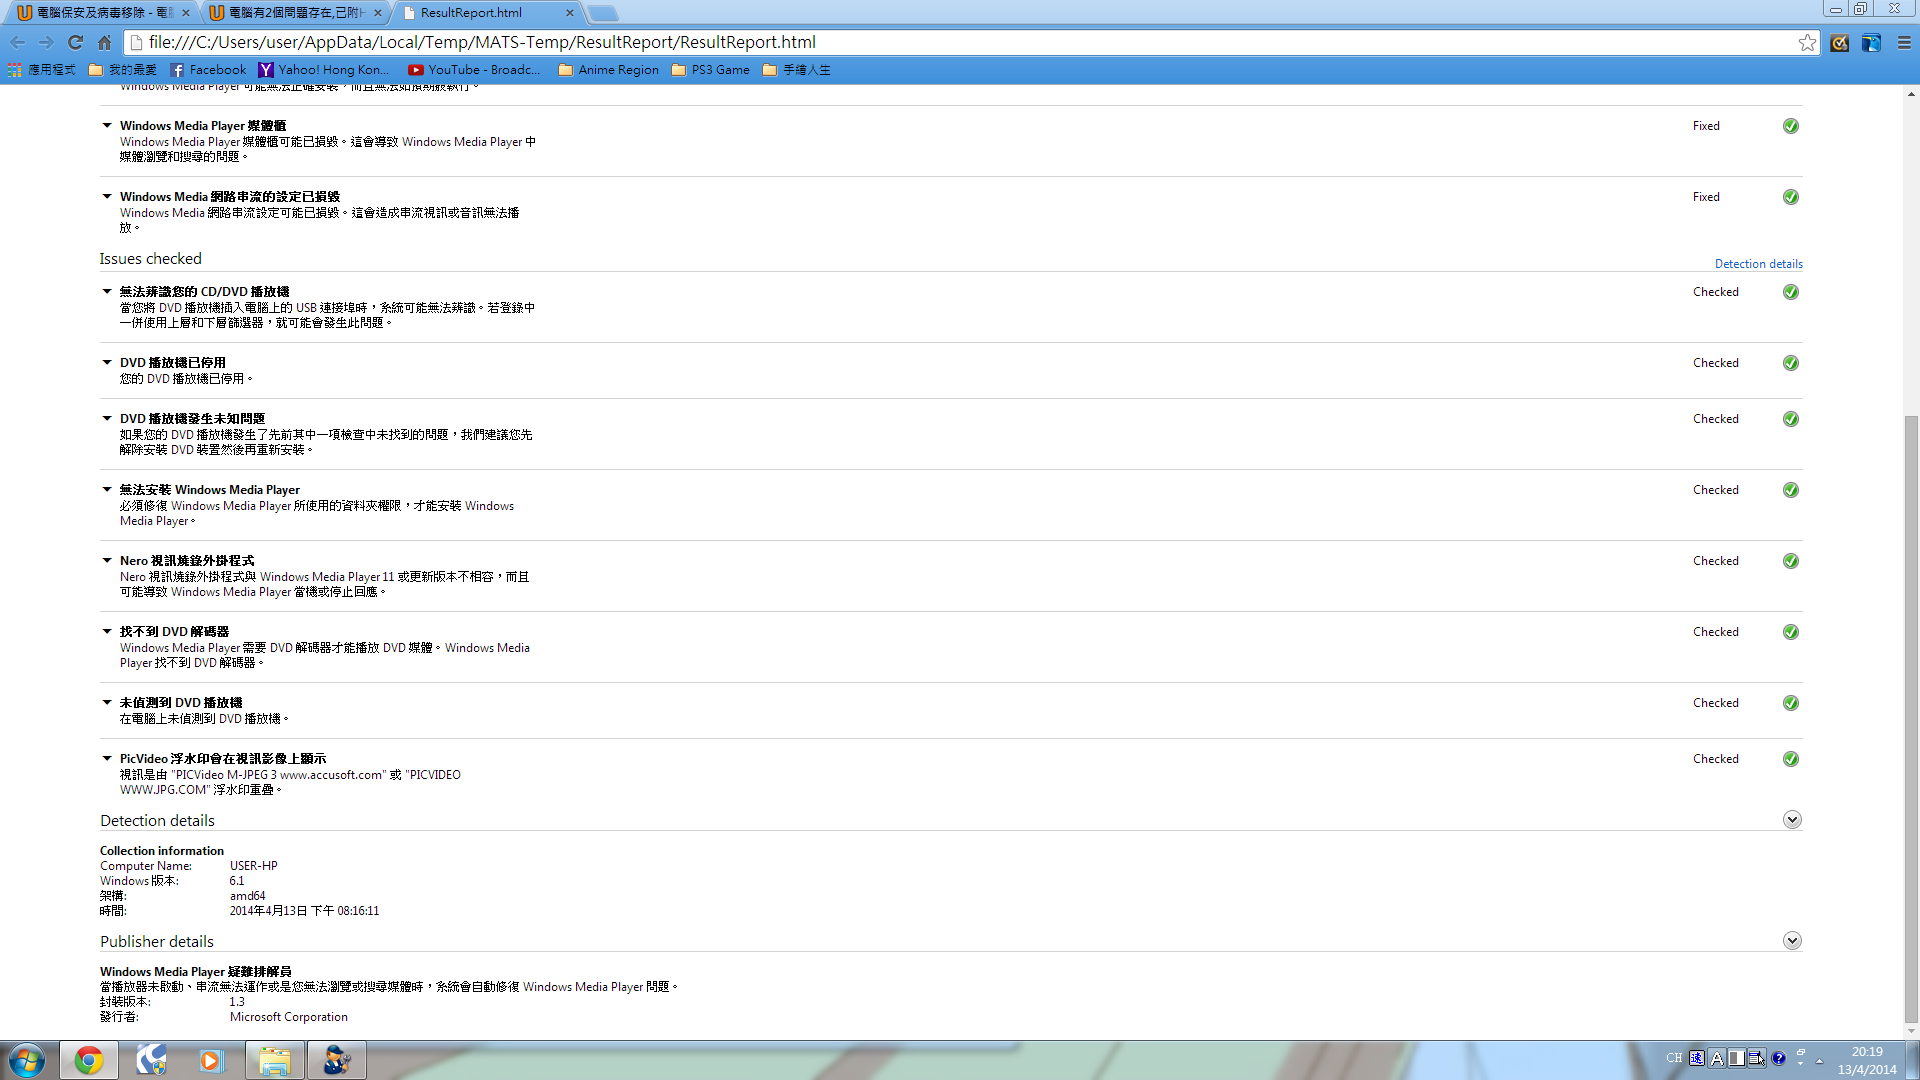Viewport: 1920px width, 1080px height.
Task: Open the Windows Start menu
Action: tap(27, 1060)
